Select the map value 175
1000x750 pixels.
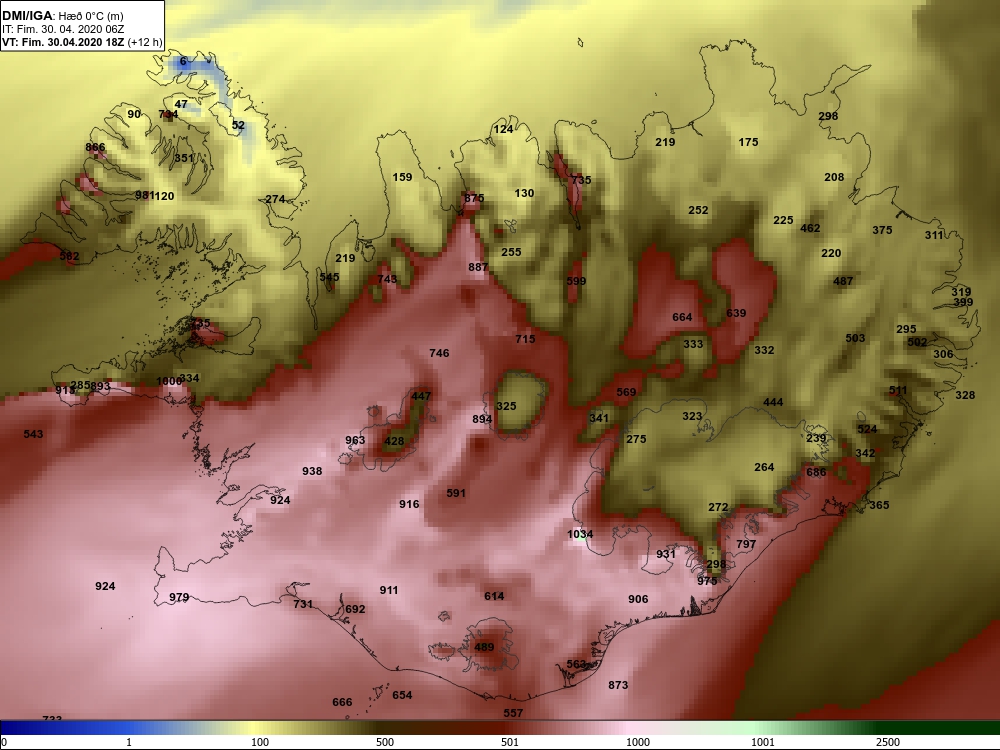pyautogui.click(x=749, y=142)
